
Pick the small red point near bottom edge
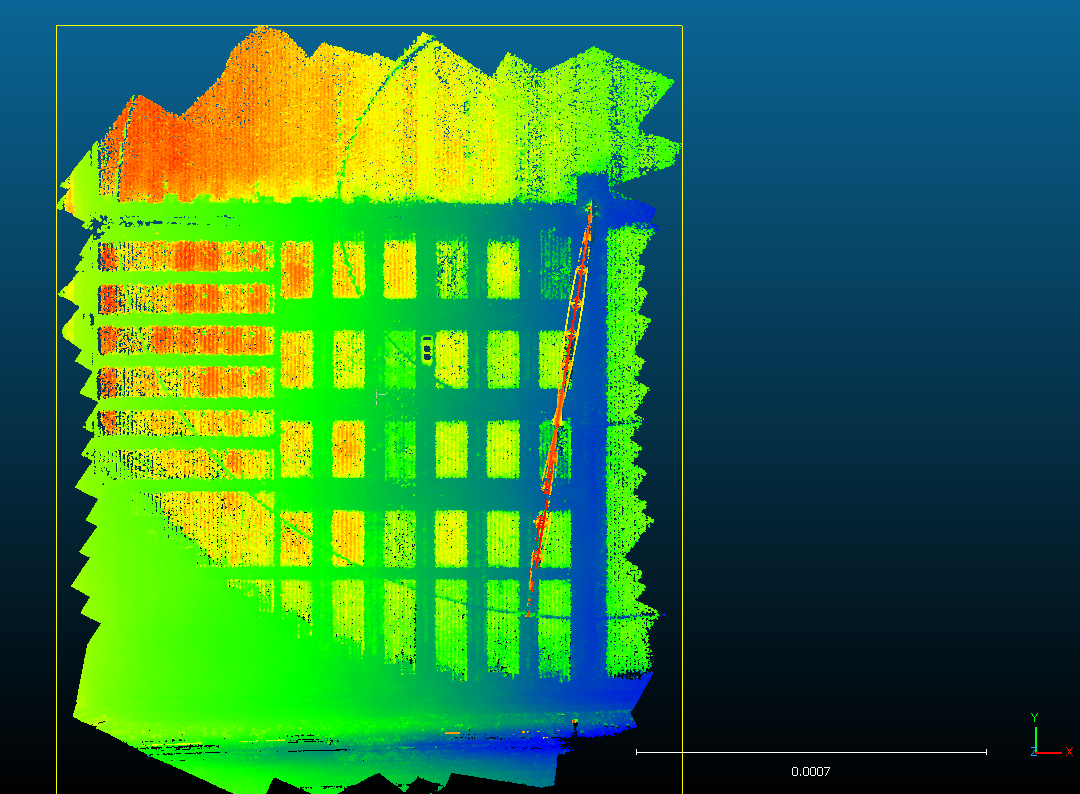[x=574, y=722]
